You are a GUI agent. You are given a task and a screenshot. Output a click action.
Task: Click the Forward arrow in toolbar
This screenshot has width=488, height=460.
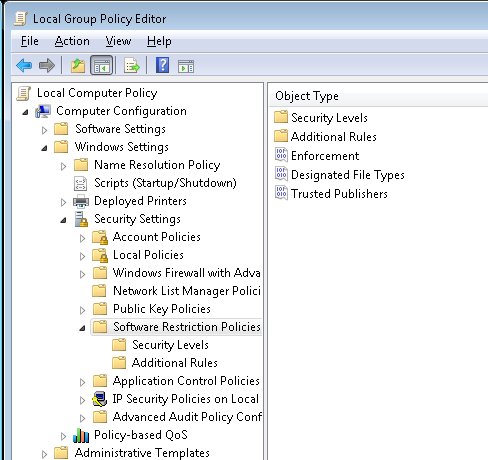click(x=47, y=65)
